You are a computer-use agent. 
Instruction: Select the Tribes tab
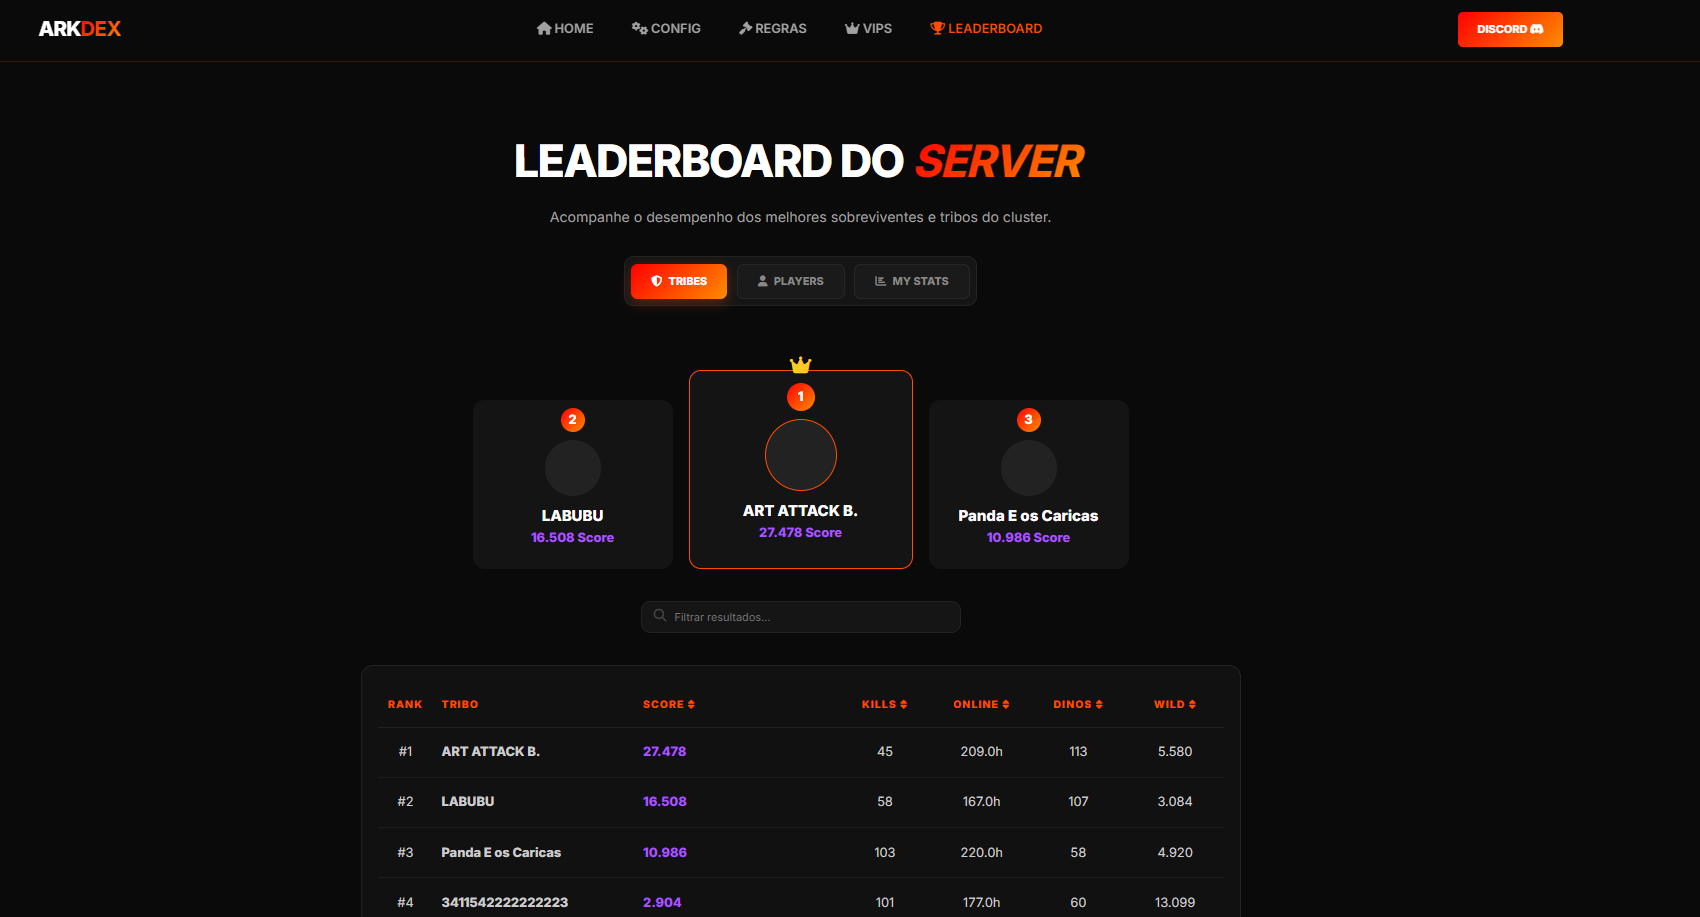(x=679, y=281)
